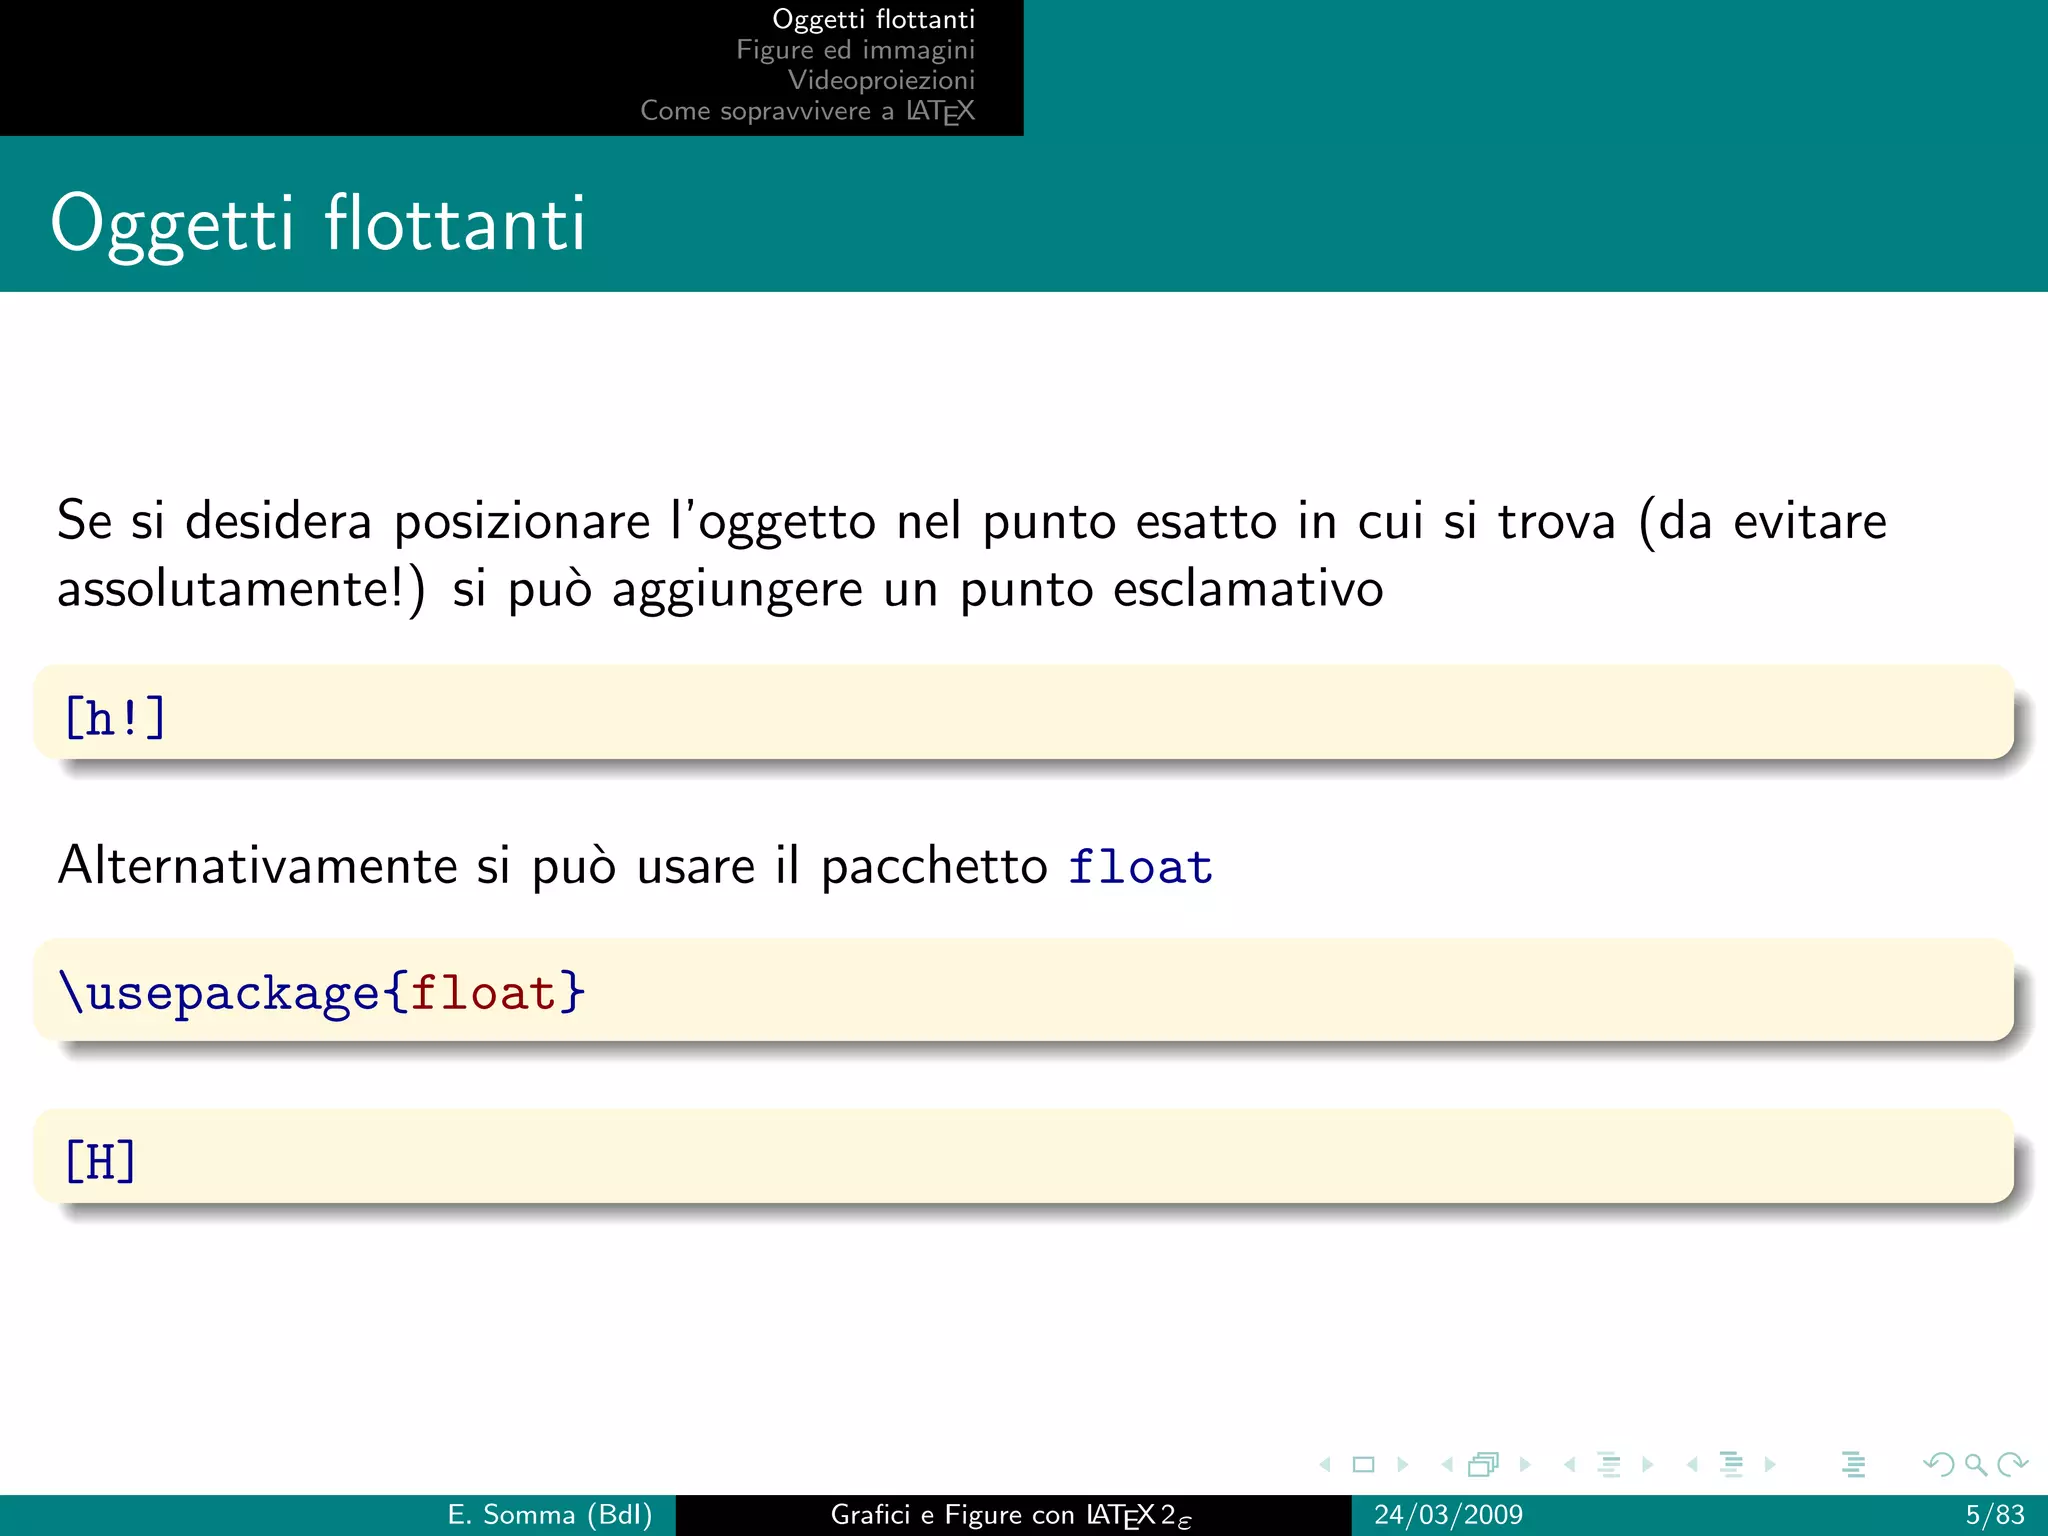Open the 'Come sopravvivere a LaTeX' section link
The height and width of the screenshot is (1536, 2048).
pyautogui.click(x=807, y=110)
